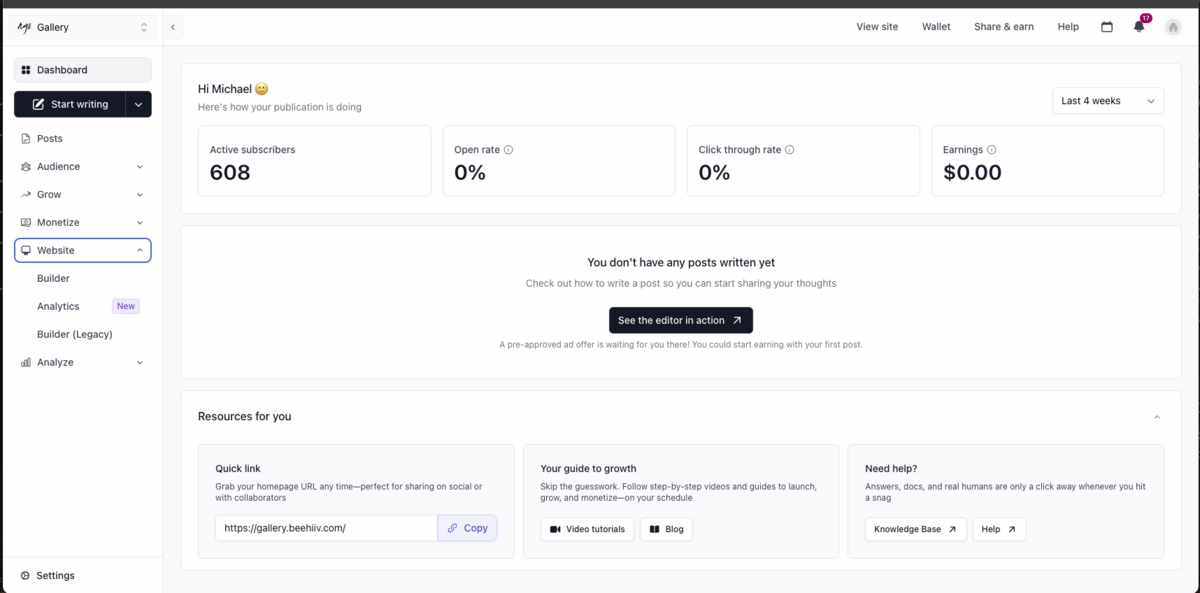Click the Grow trend arrow icon
This screenshot has width=1200, height=593.
tap(26, 194)
